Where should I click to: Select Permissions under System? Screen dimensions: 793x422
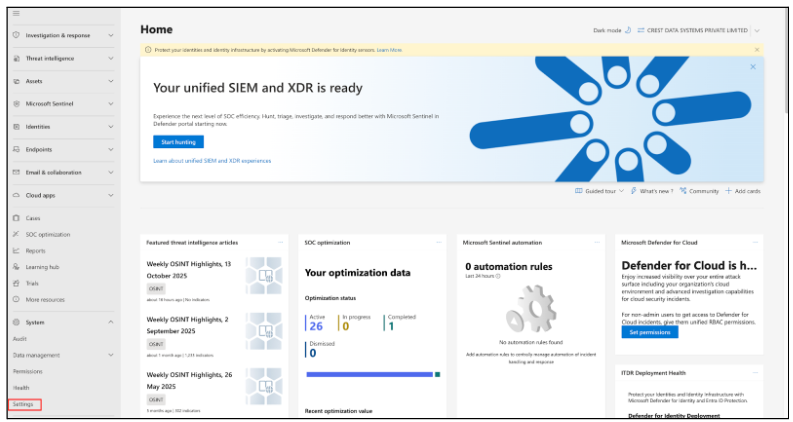(27, 371)
